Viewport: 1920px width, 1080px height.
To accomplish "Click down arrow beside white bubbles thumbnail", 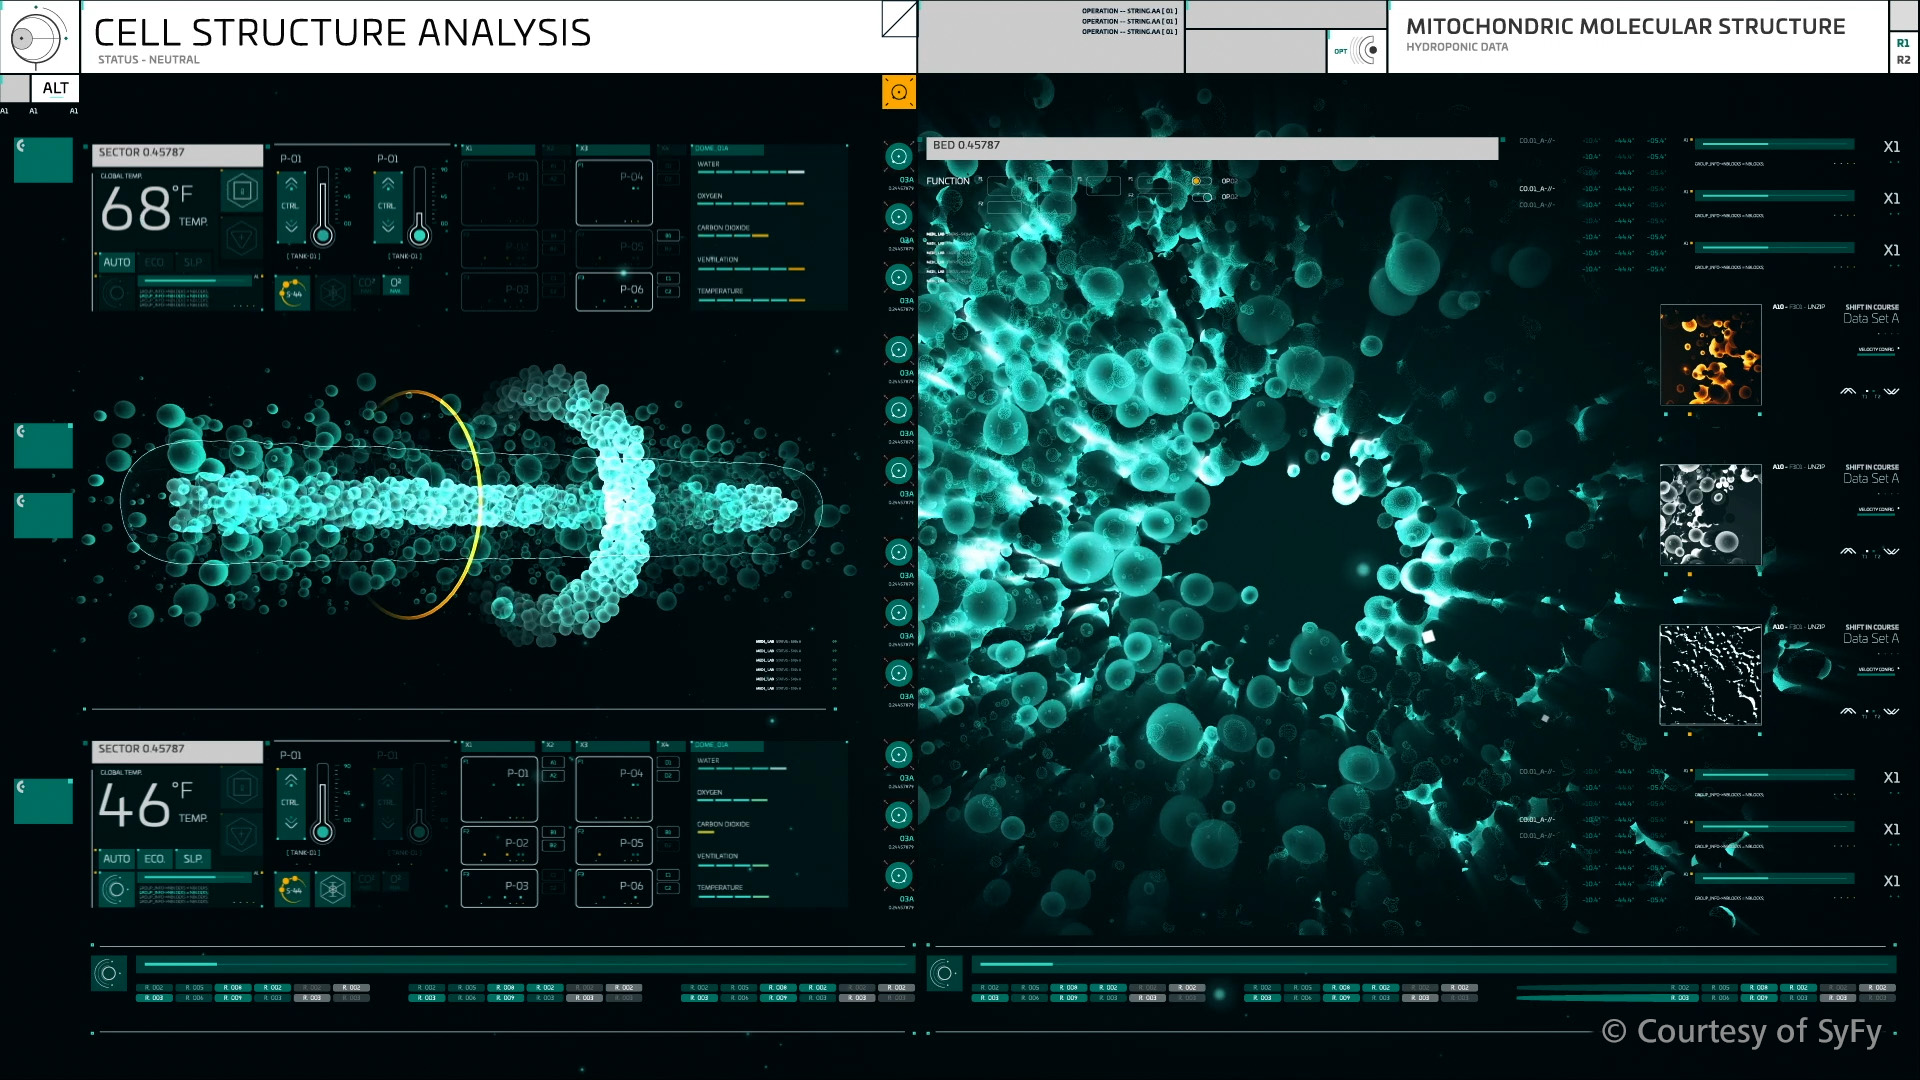I will (x=1891, y=552).
